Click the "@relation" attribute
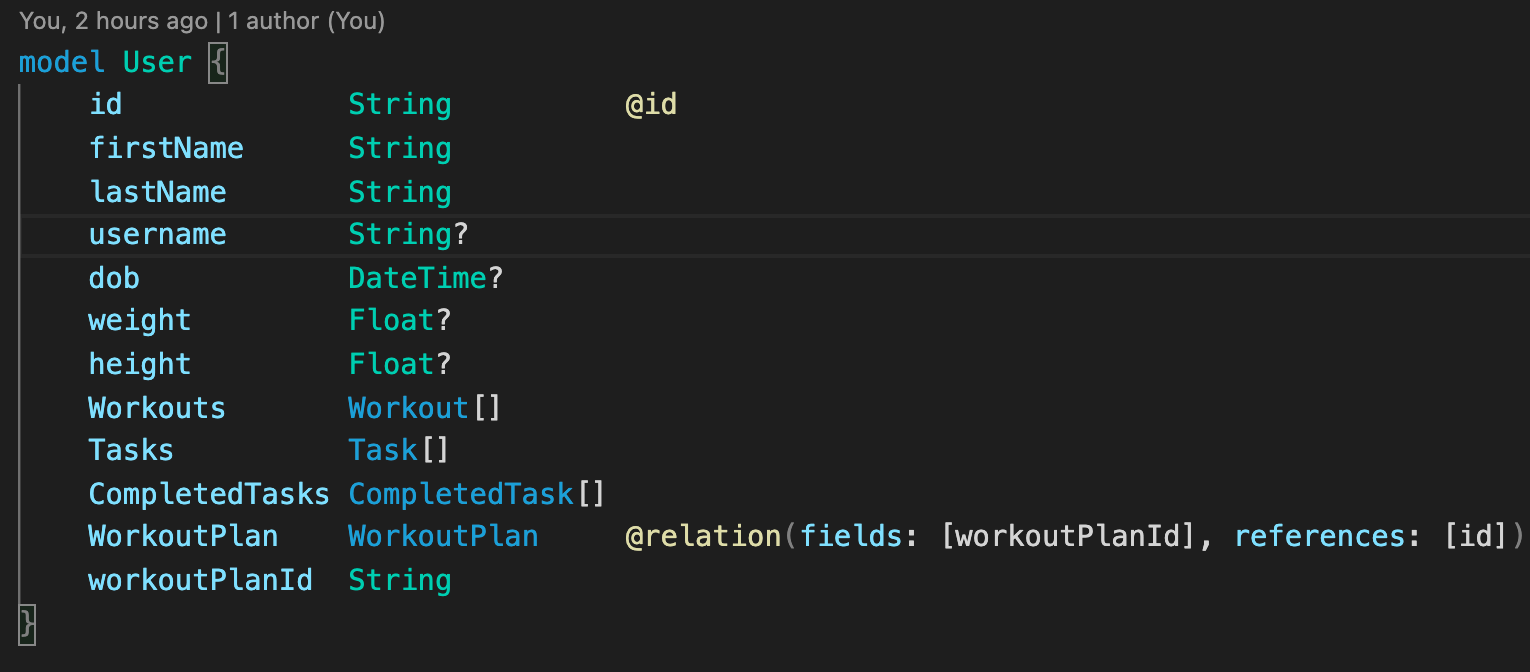This screenshot has width=1530, height=672. [702, 537]
